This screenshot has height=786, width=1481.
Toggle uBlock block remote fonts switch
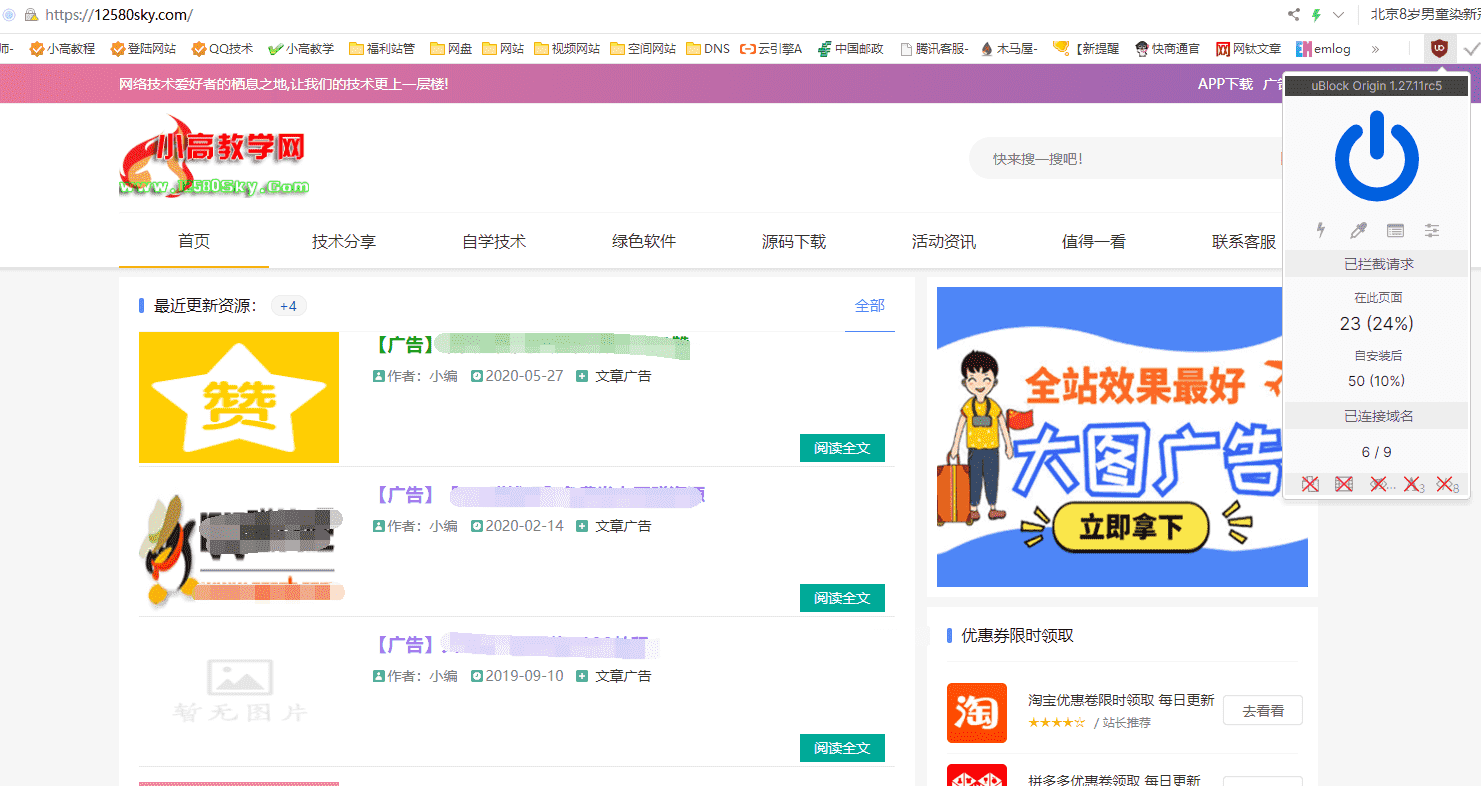pos(1412,484)
